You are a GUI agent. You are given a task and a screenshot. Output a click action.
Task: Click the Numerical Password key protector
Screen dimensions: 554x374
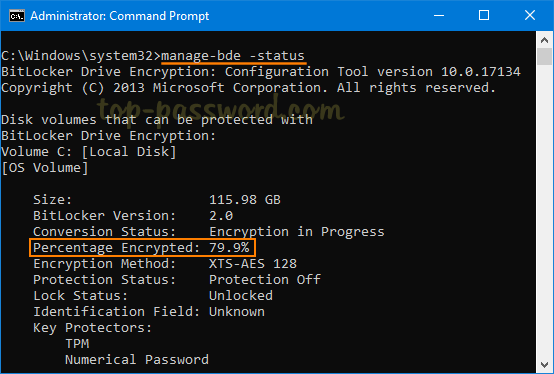coord(137,360)
